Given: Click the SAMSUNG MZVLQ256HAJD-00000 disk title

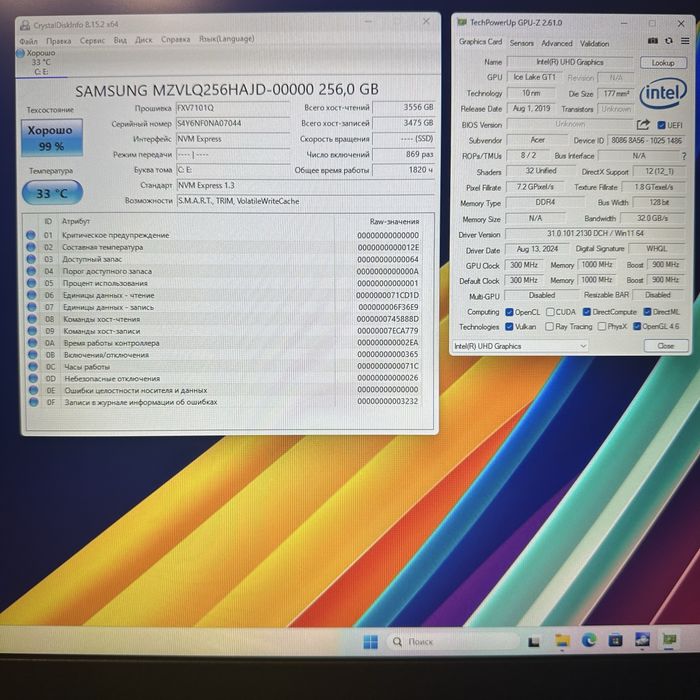Looking at the screenshot, I should [227, 90].
